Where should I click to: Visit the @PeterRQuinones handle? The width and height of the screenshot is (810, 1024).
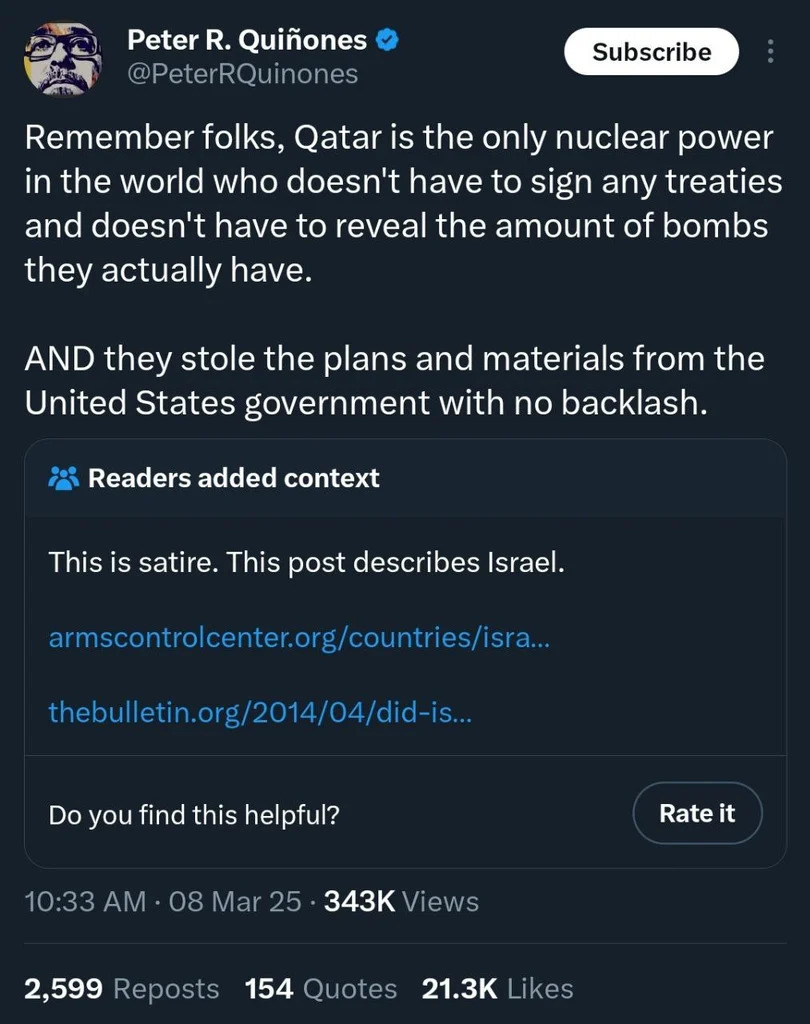pos(242,74)
